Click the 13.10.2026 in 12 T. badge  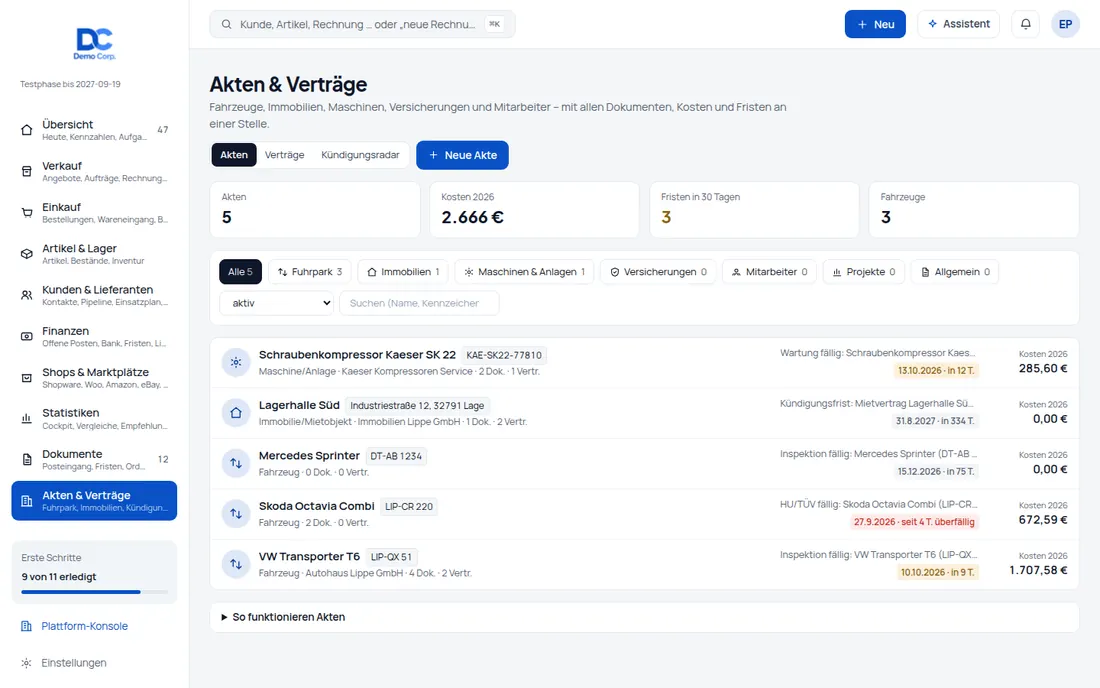[x=936, y=370]
